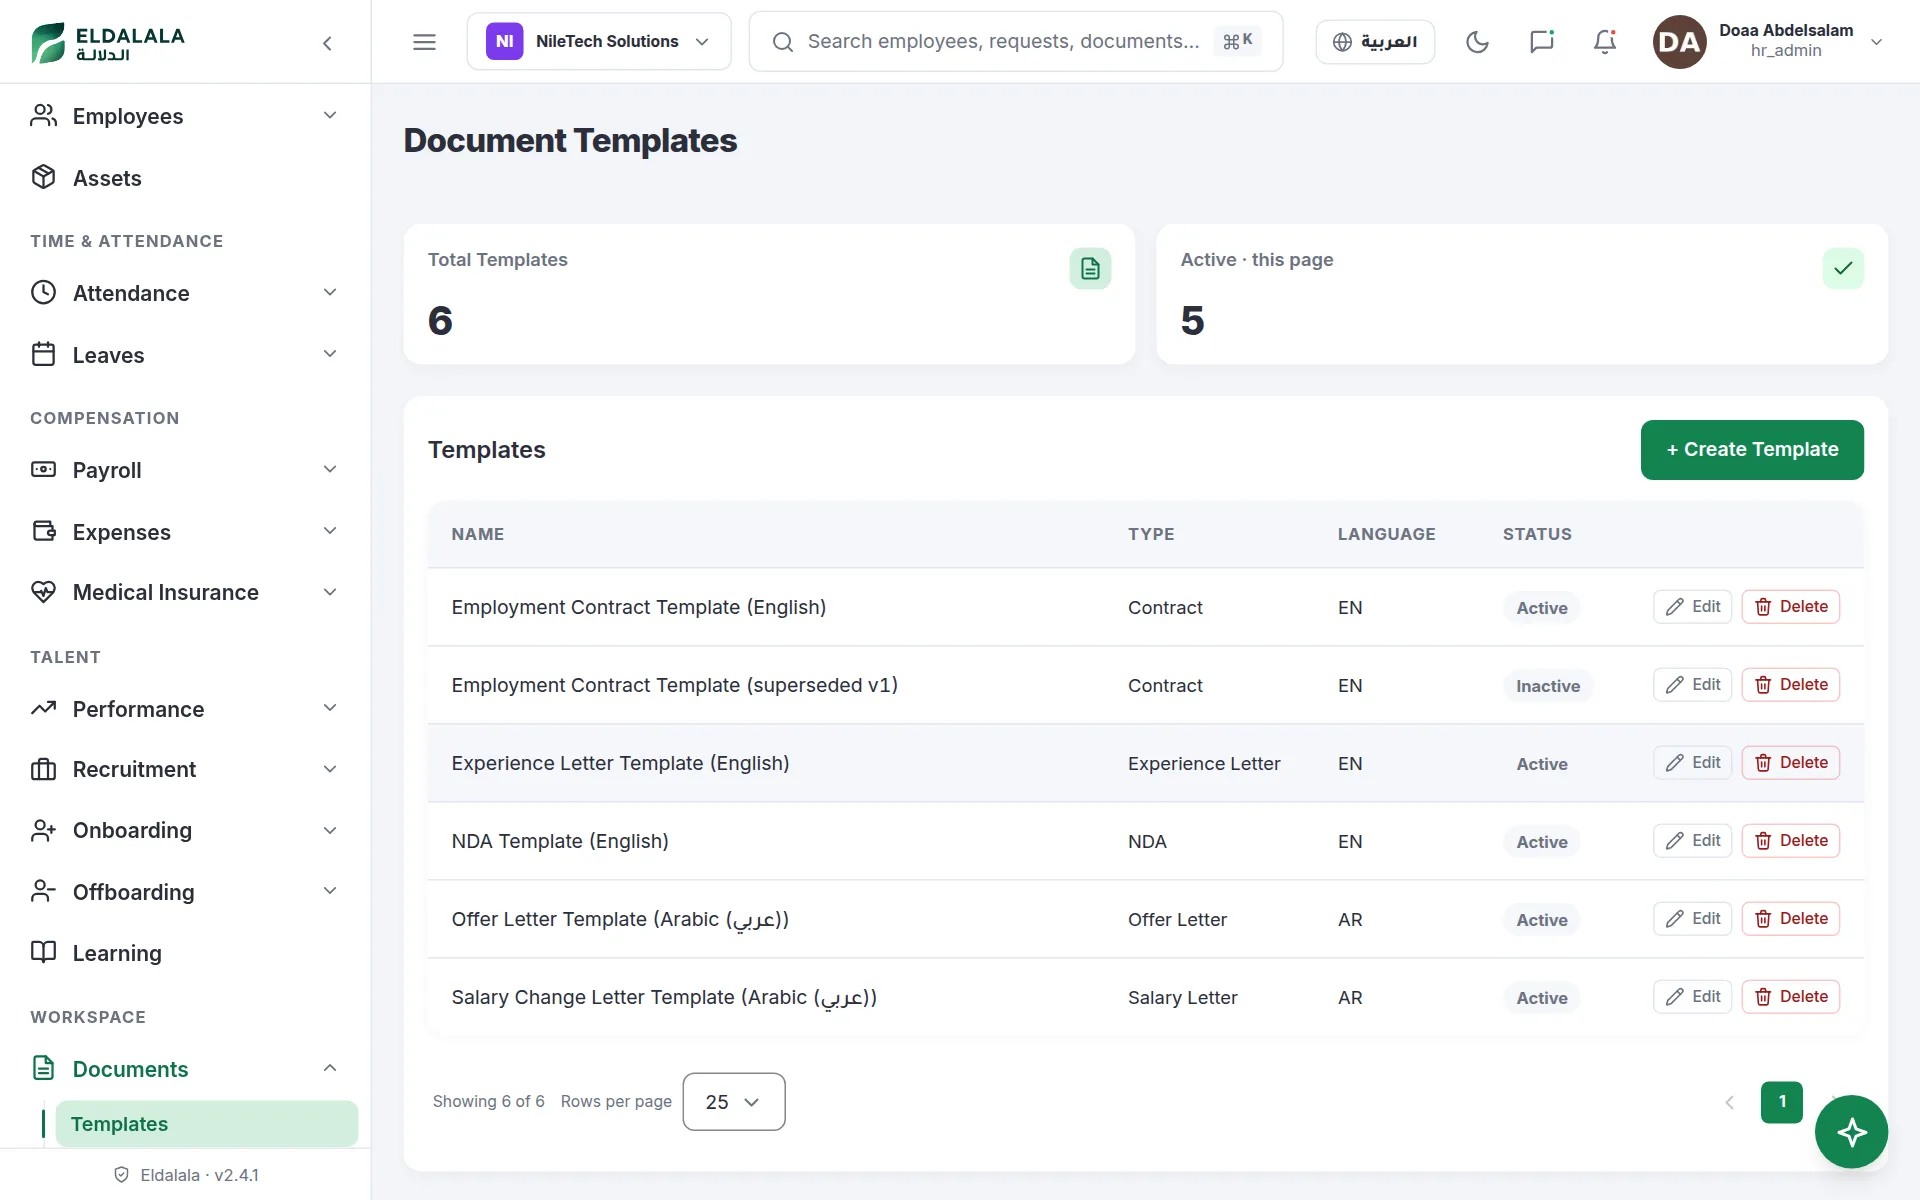
Task: Delete the Salary Change Letter Template
Action: click(1791, 997)
